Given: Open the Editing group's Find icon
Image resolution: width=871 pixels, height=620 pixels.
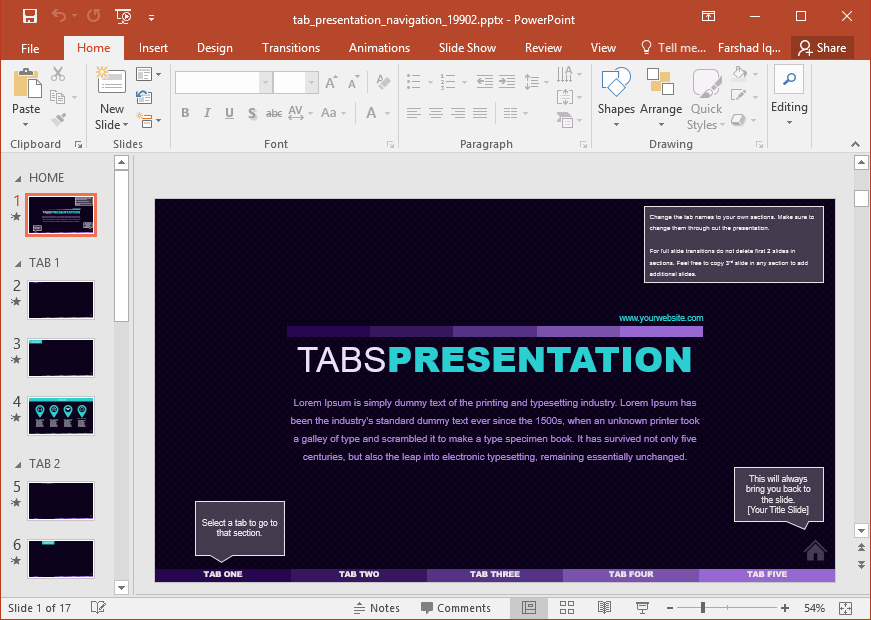Looking at the screenshot, I should 789,78.
